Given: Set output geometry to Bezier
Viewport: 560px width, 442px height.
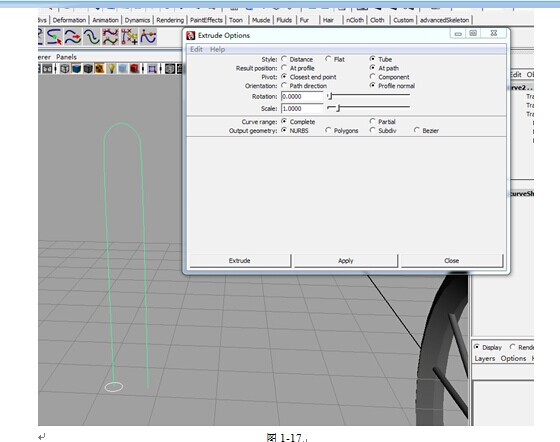Looking at the screenshot, I should click(417, 130).
